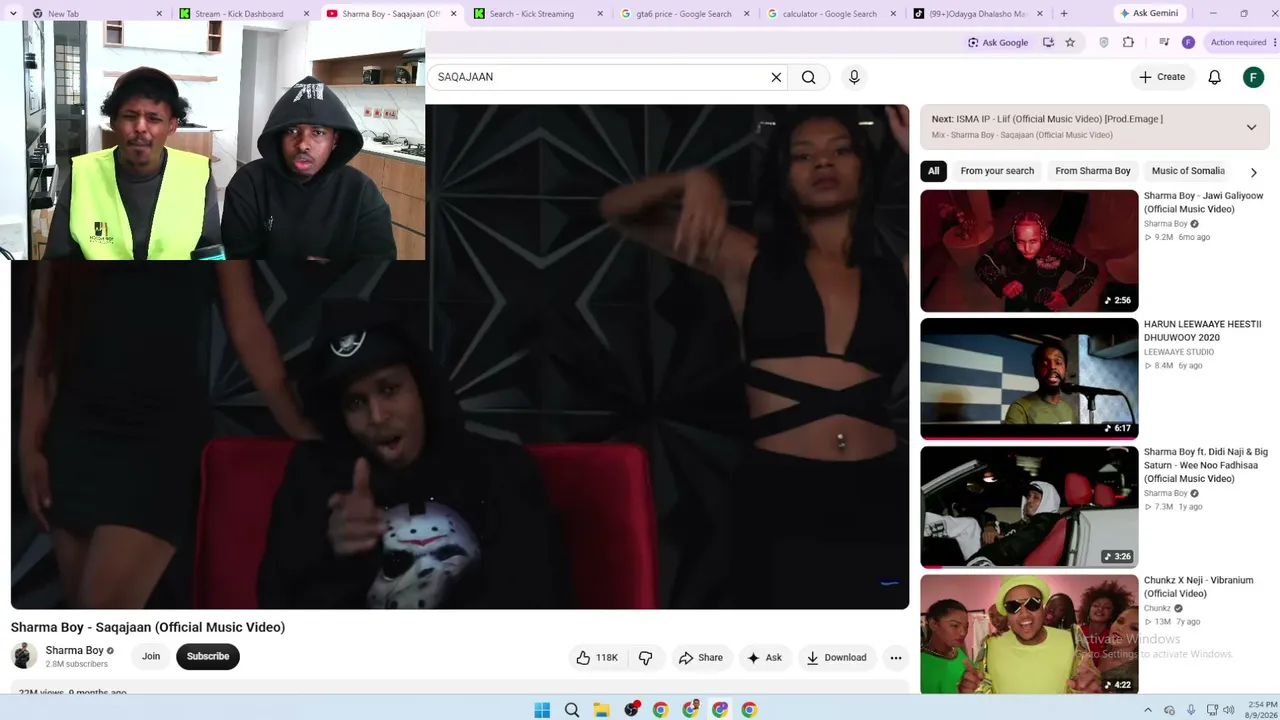Show more filter chips with arrow
The image size is (1280, 720).
coord(1253,172)
